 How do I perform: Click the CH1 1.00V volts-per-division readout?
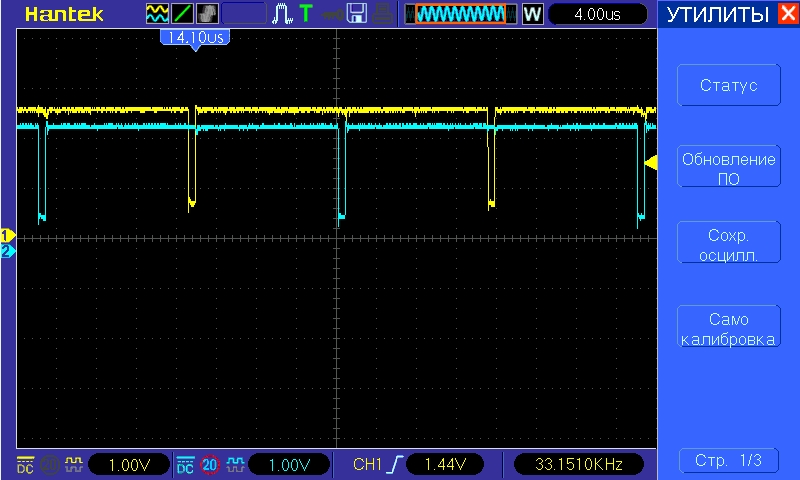pyautogui.click(x=126, y=465)
